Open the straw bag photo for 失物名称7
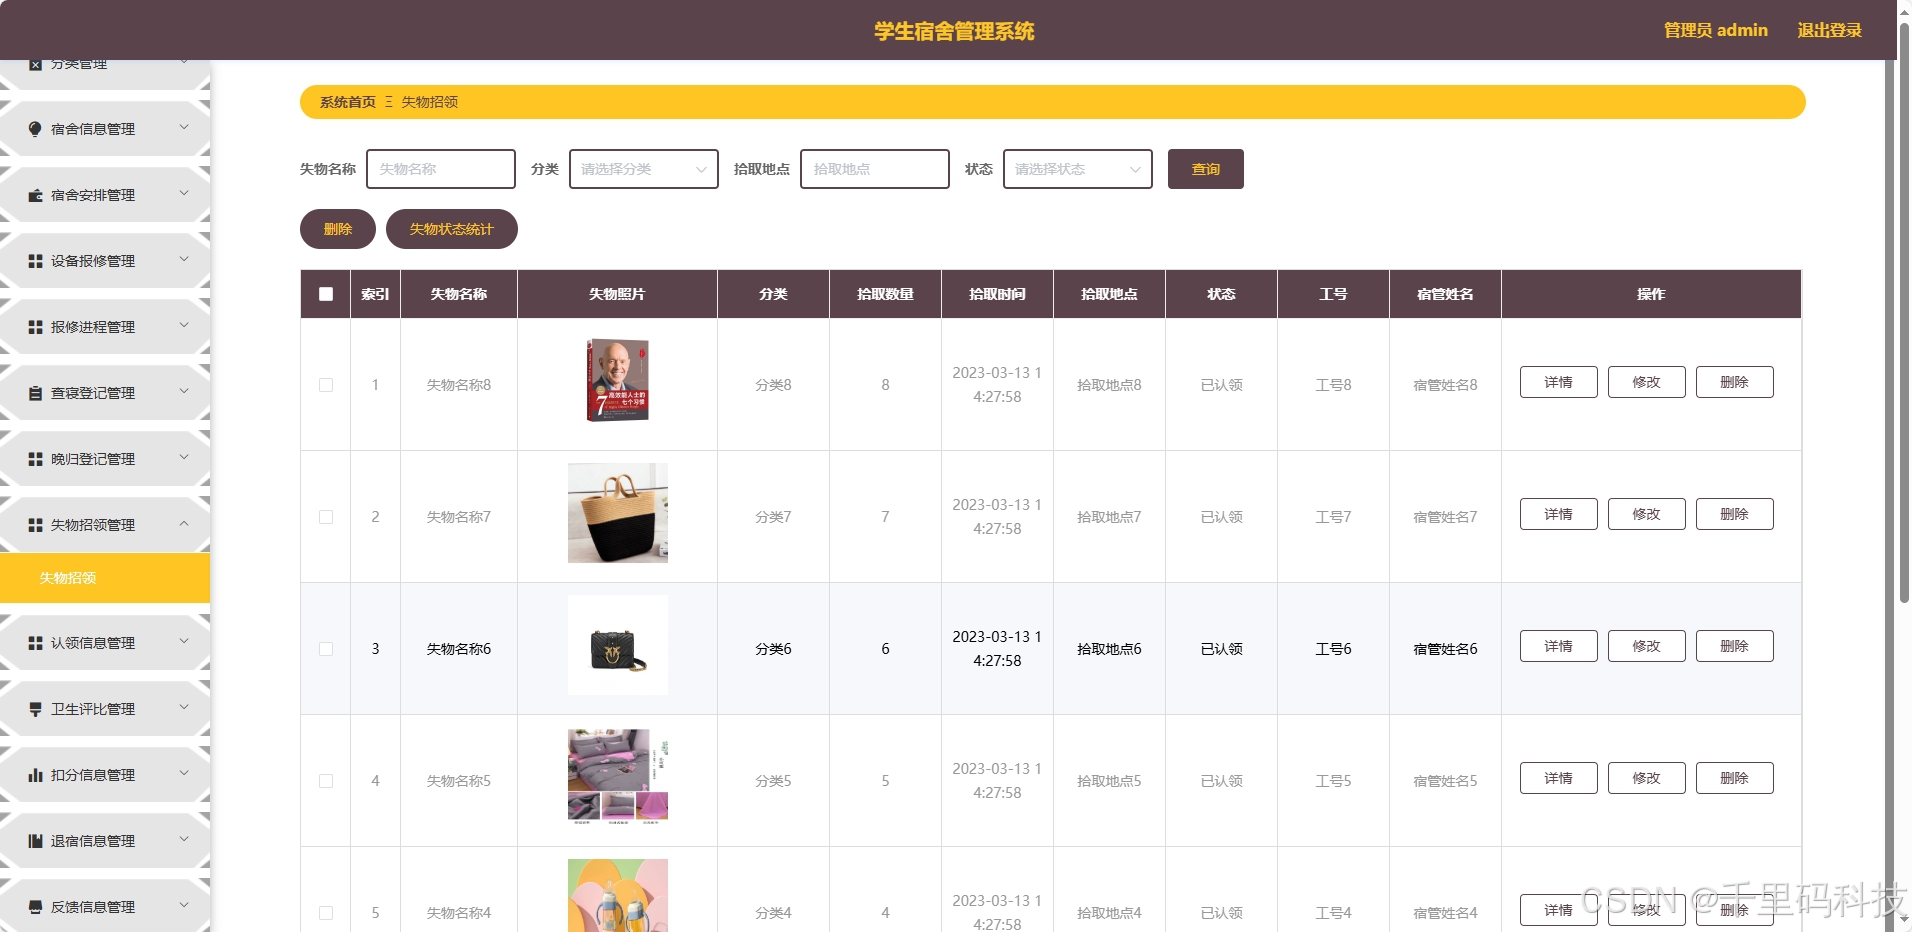 (x=618, y=513)
